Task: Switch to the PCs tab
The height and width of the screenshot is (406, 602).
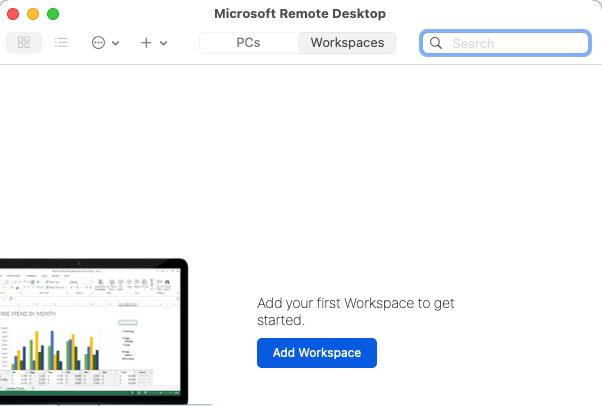Action: [x=248, y=43]
